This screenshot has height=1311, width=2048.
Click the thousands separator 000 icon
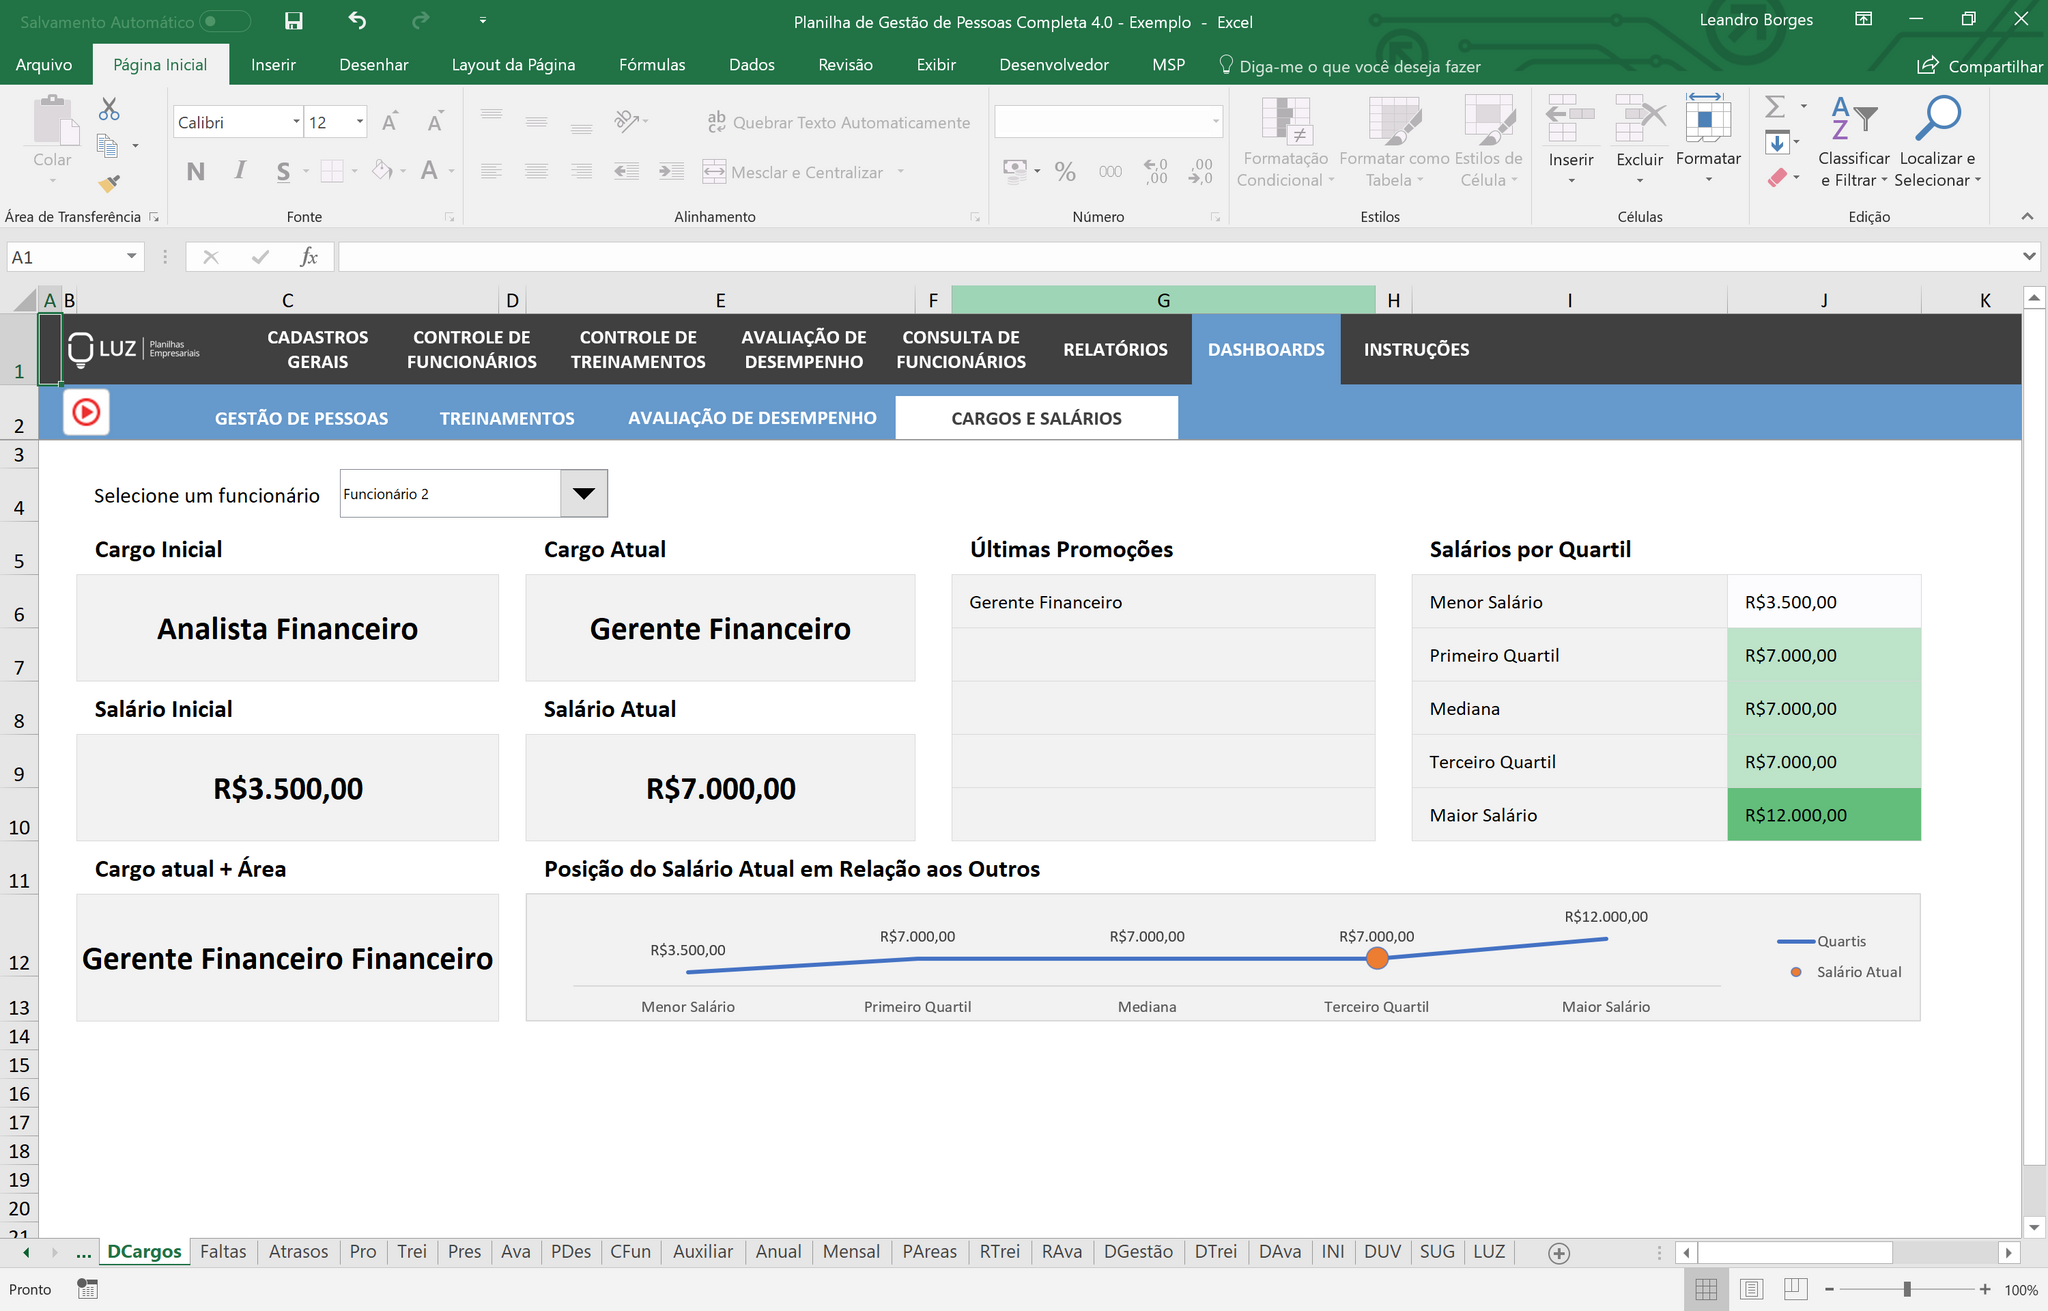click(1110, 171)
